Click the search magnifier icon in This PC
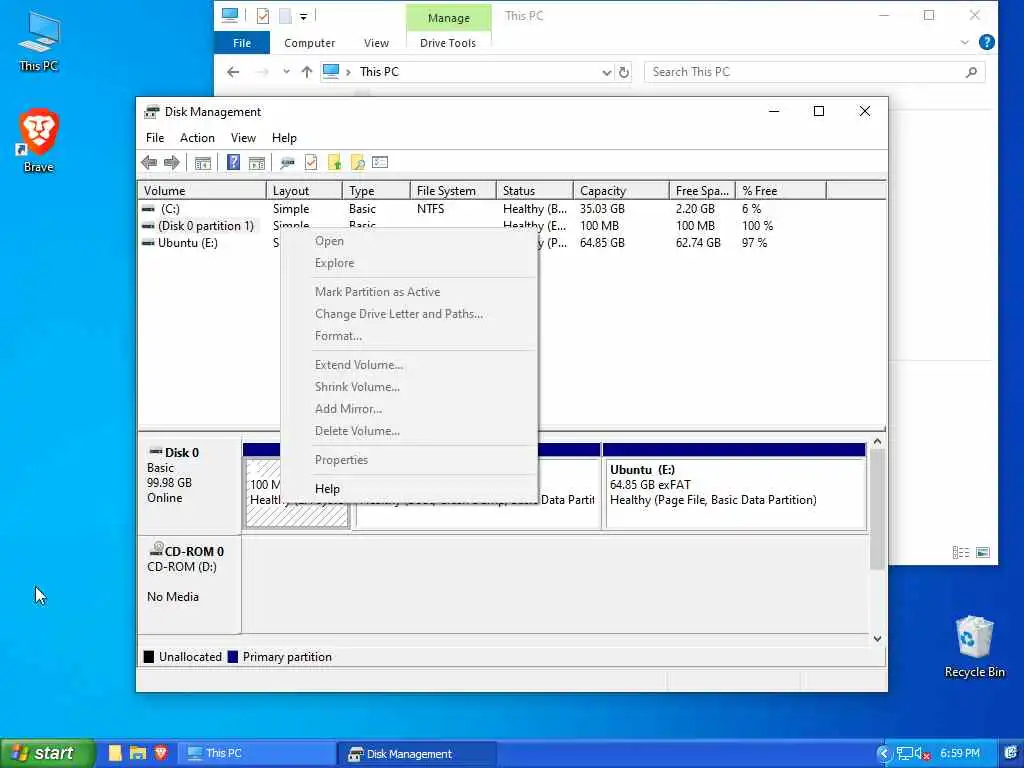This screenshot has height=768, width=1024. coord(971,72)
